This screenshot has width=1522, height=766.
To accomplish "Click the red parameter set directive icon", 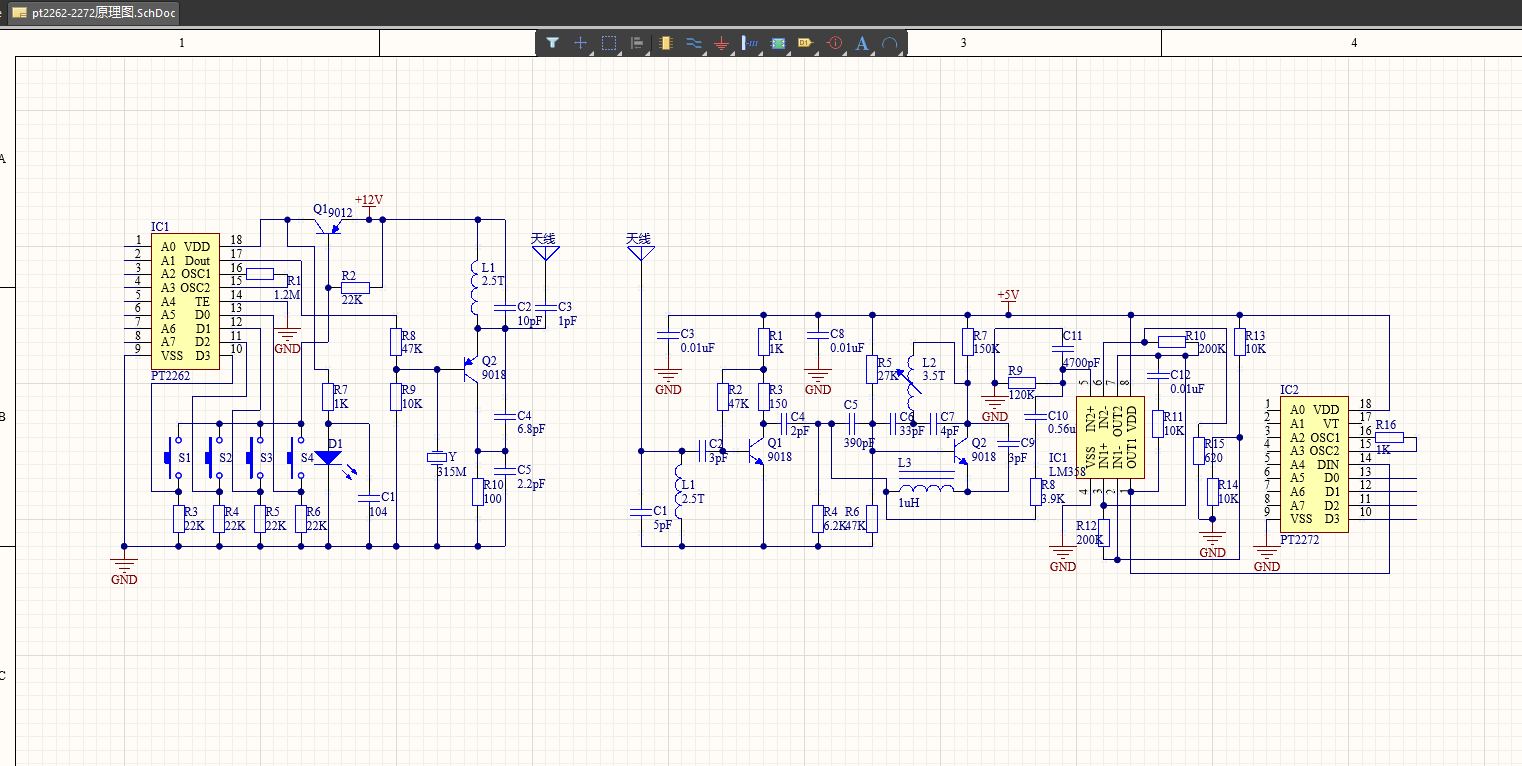I will pyautogui.click(x=835, y=43).
